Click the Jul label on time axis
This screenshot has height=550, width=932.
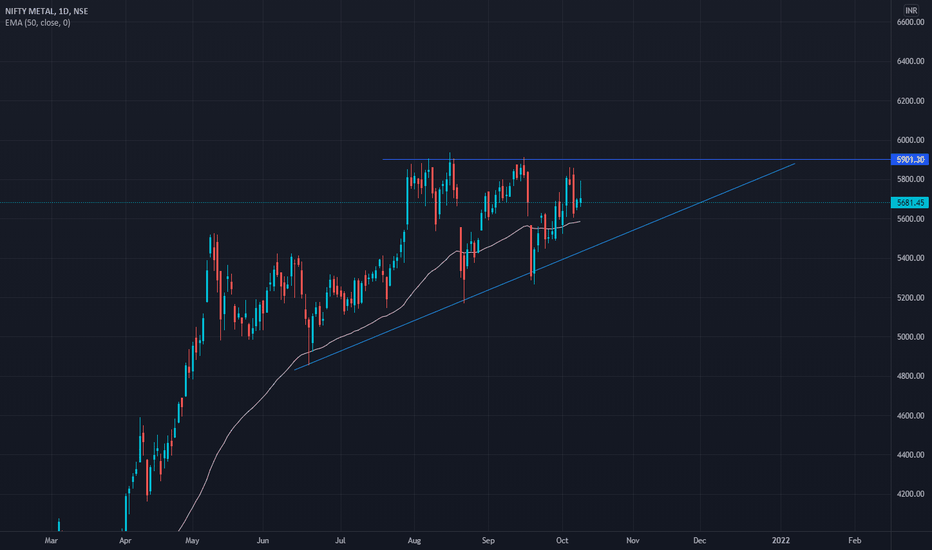click(x=340, y=540)
